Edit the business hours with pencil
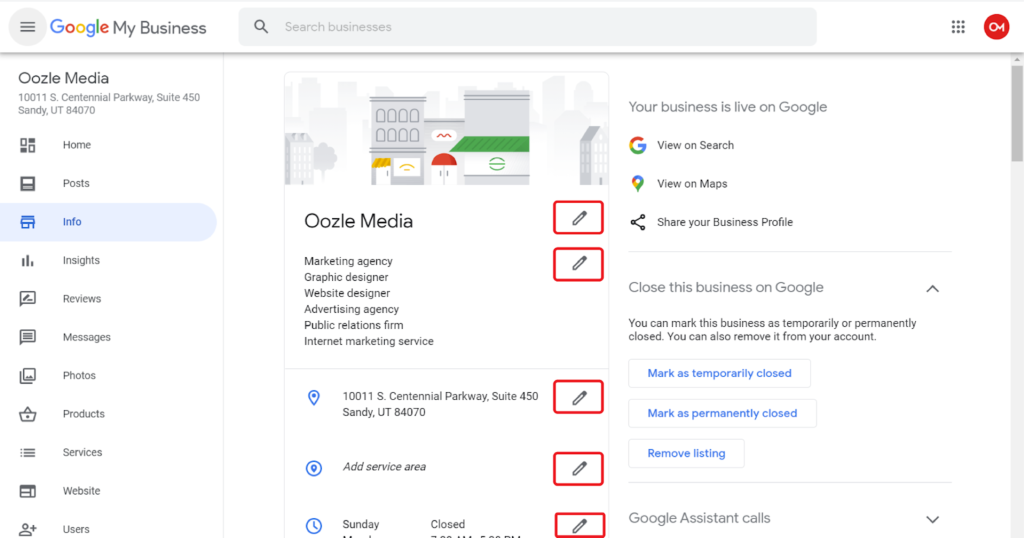Image resolution: width=1024 pixels, height=538 pixels. pyautogui.click(x=579, y=526)
